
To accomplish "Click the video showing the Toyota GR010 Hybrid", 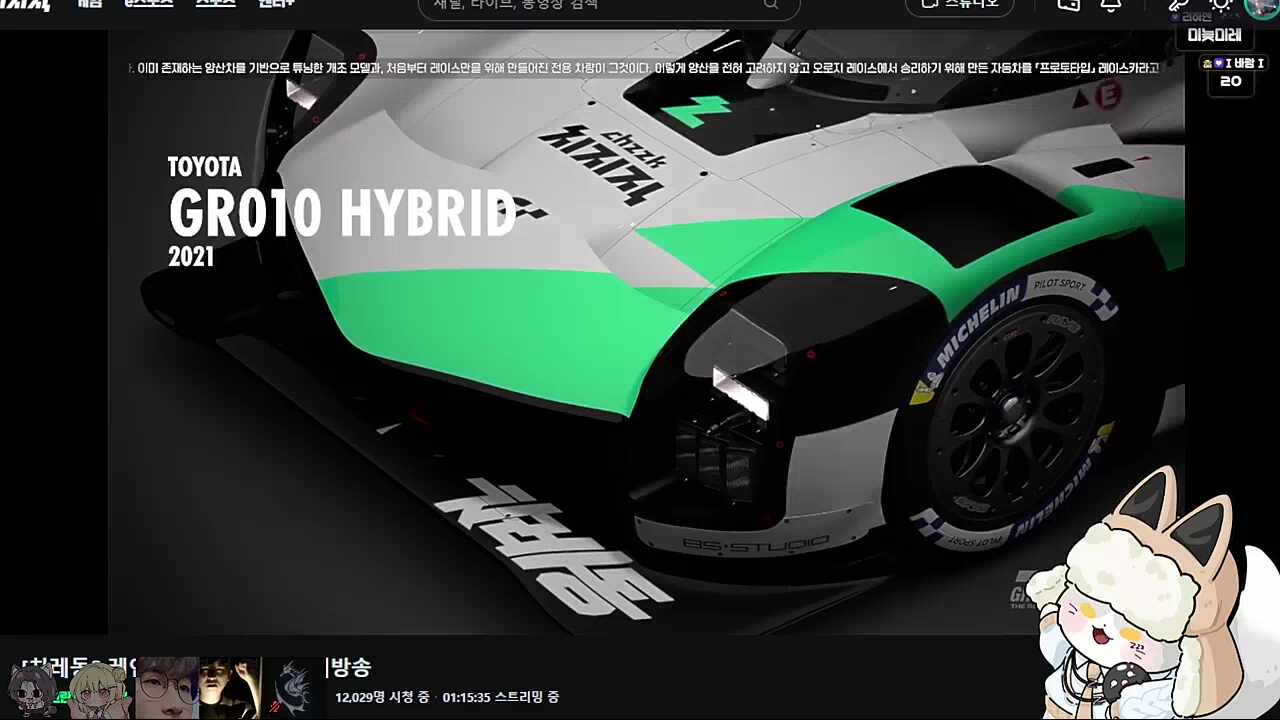I will 646,330.
